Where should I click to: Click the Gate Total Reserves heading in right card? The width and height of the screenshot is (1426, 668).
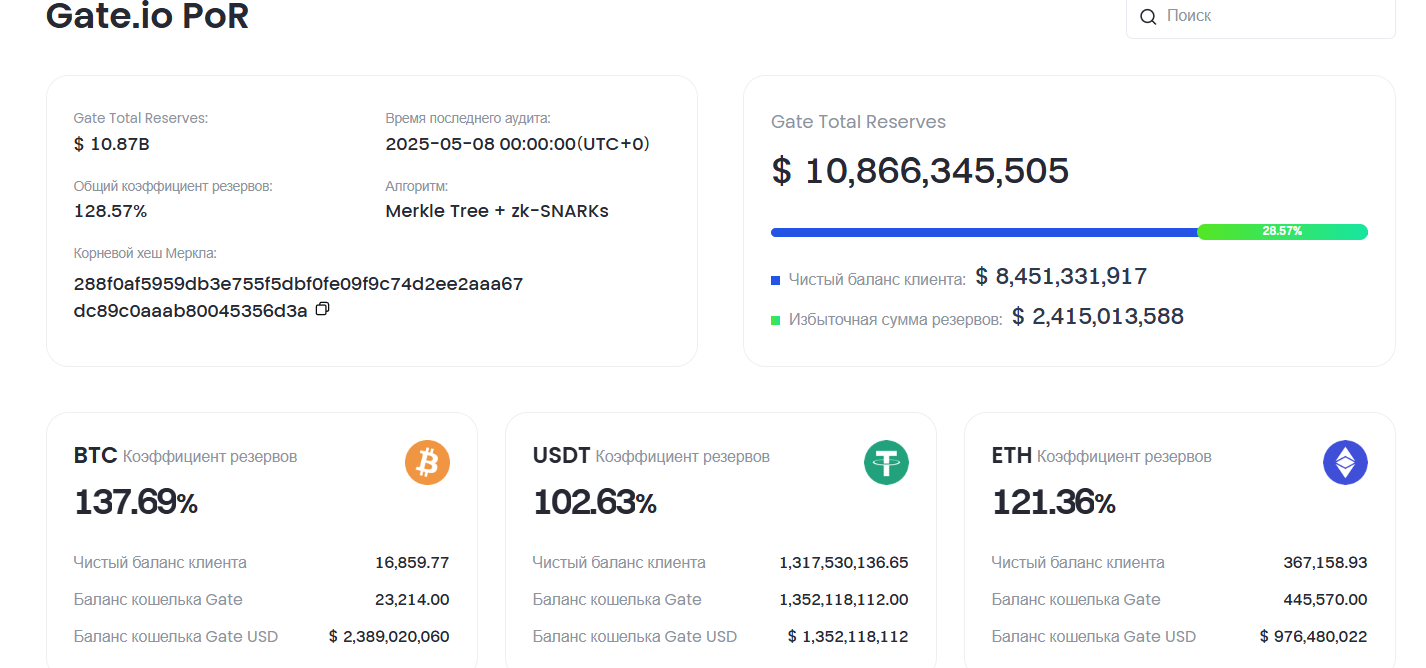click(858, 122)
